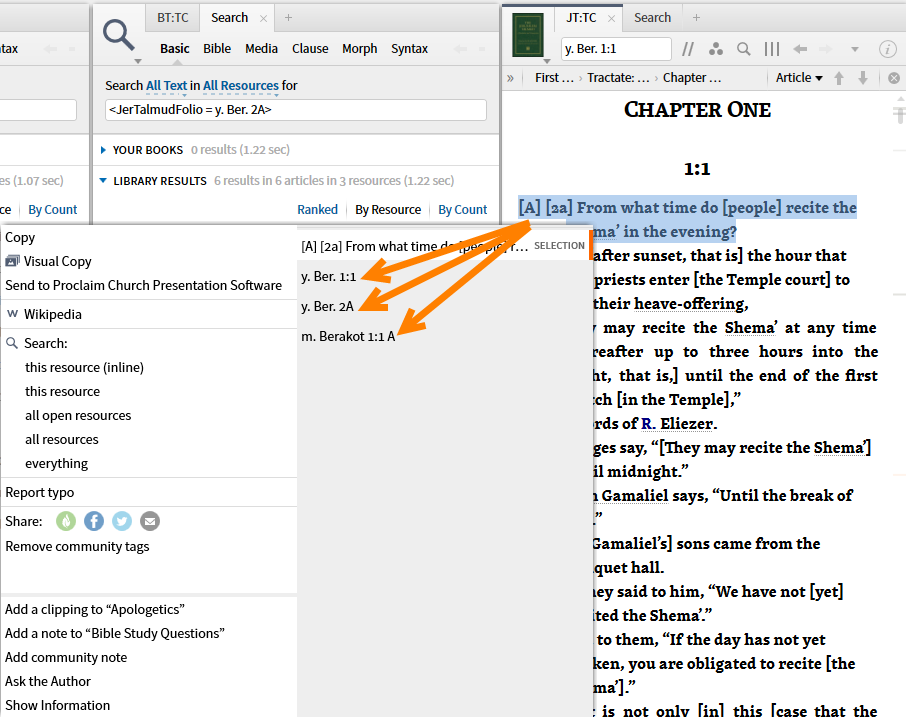Viewport: 906px width, 717px height.
Task: Share by email envelope icon
Action: [x=150, y=521]
